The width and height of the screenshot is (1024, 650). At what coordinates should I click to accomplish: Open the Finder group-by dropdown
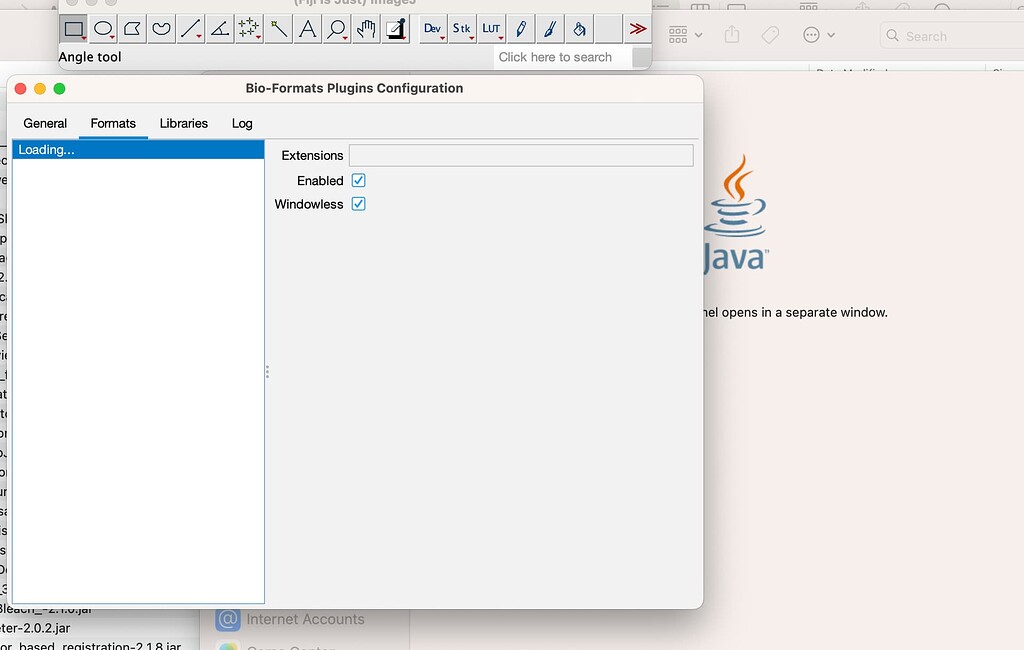pos(686,35)
